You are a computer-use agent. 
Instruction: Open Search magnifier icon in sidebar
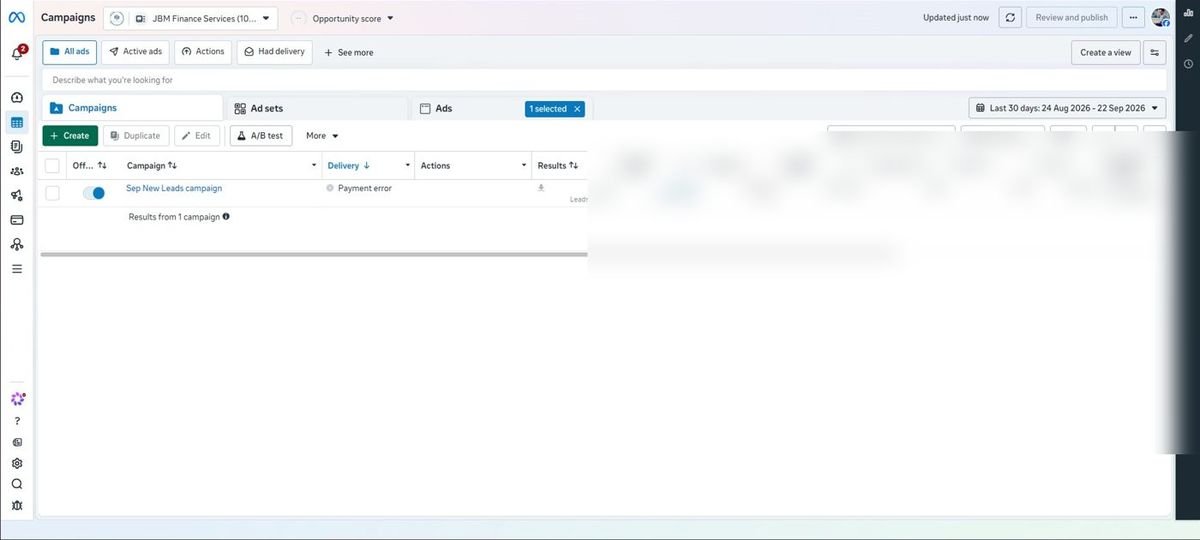[17, 484]
